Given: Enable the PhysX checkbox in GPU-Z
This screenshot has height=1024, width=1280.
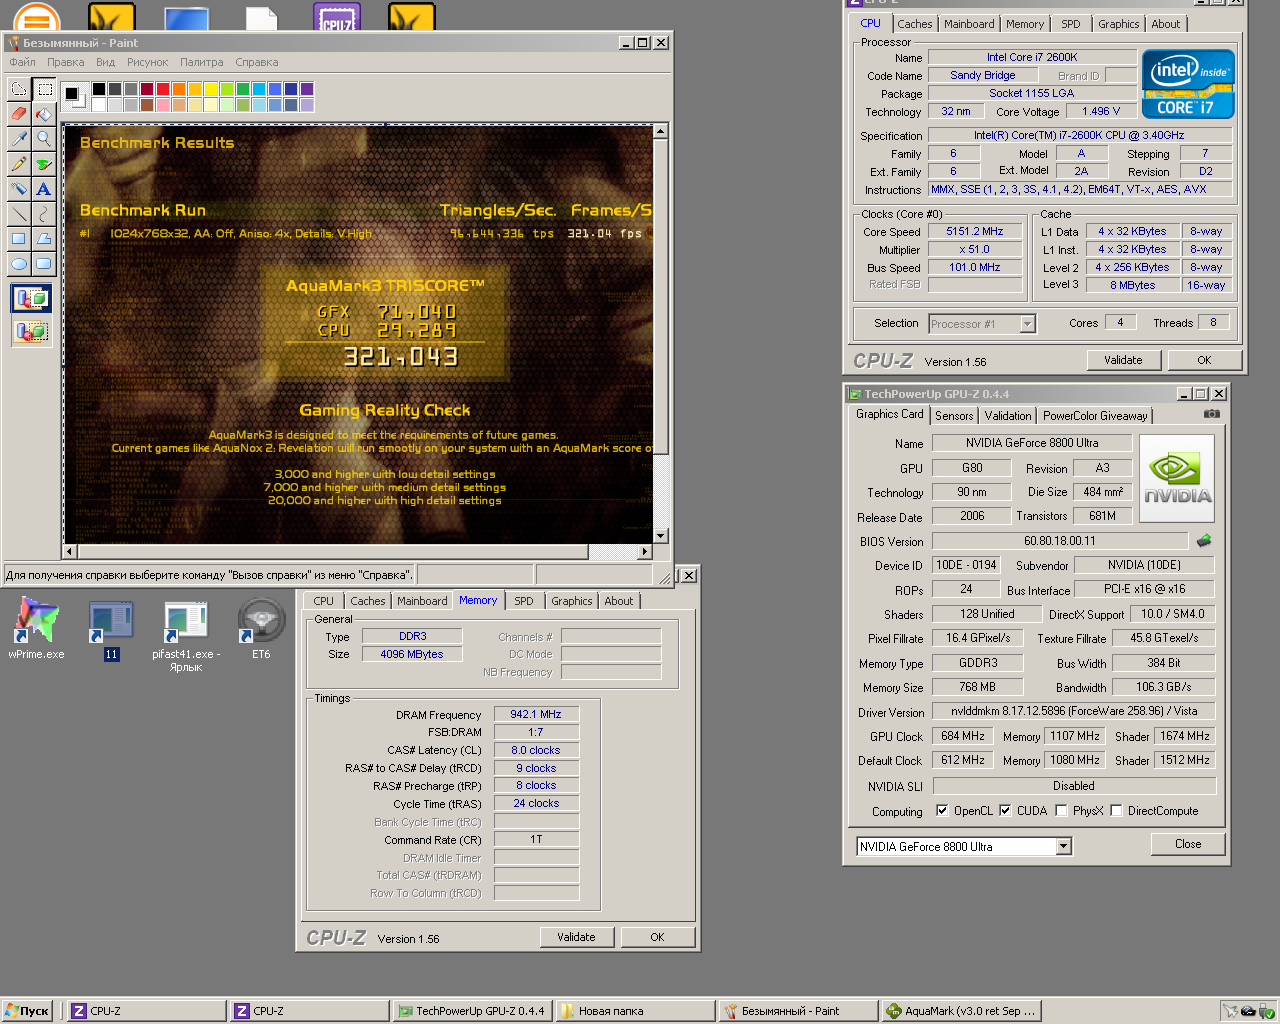Looking at the screenshot, I should pyautogui.click(x=1061, y=811).
